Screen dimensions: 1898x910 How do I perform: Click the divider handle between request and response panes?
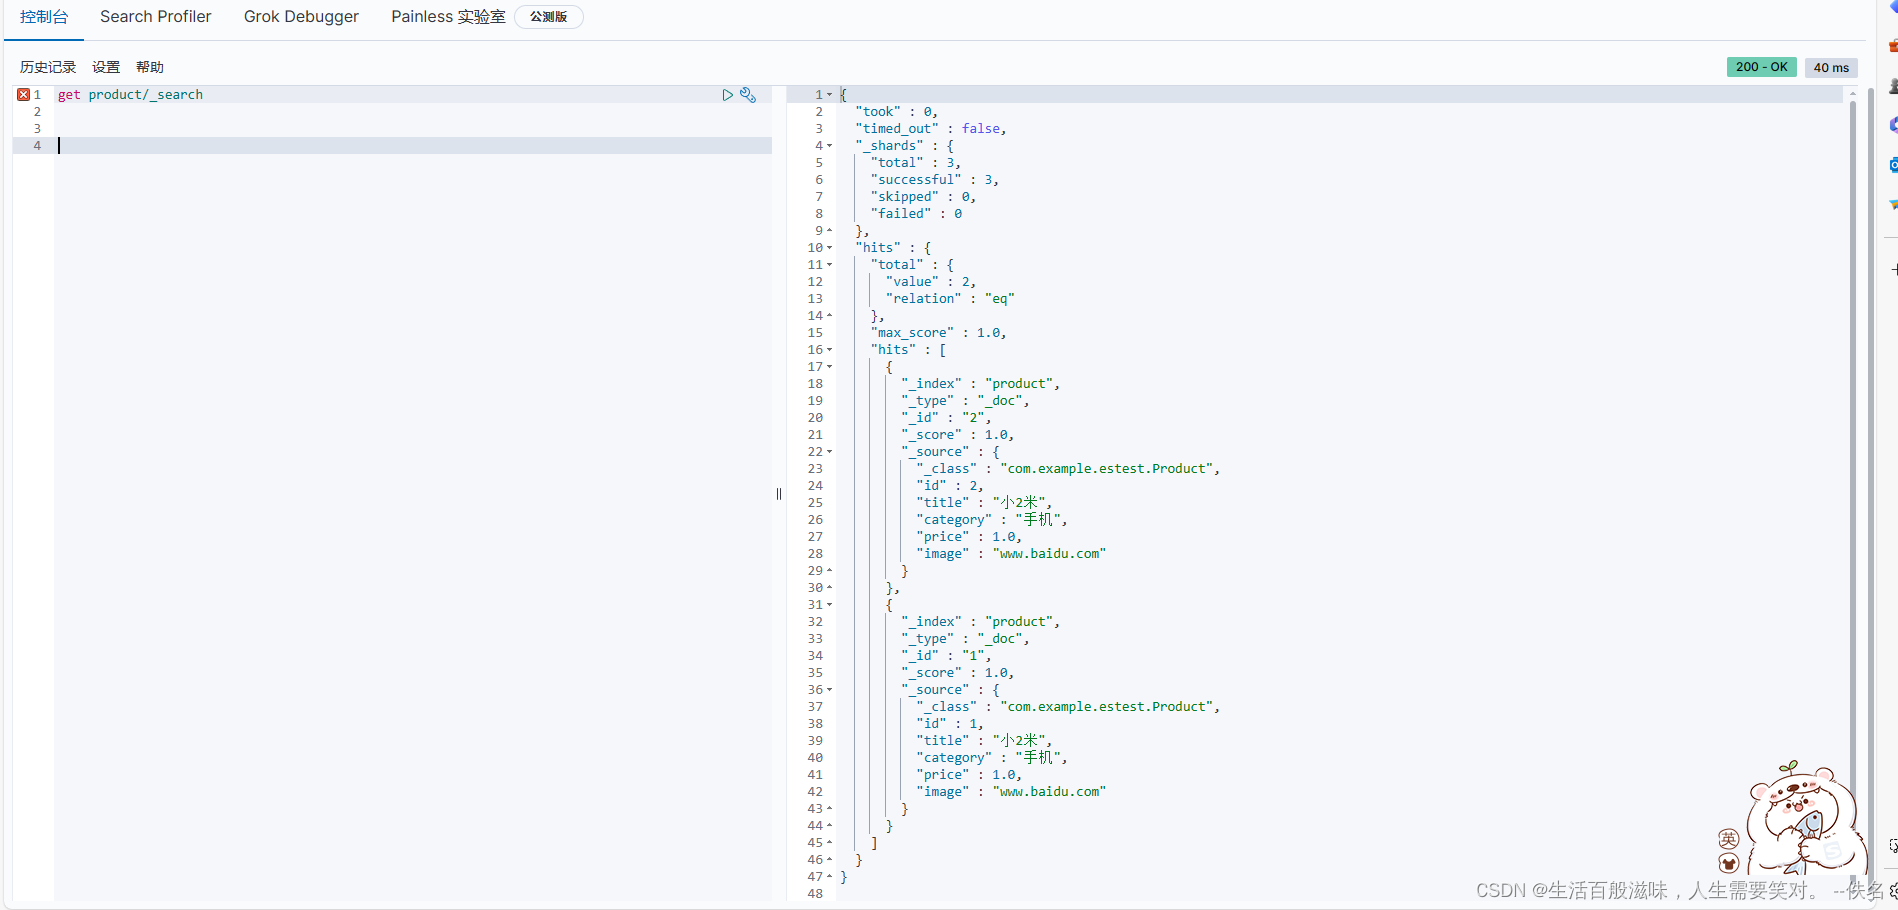tap(779, 493)
